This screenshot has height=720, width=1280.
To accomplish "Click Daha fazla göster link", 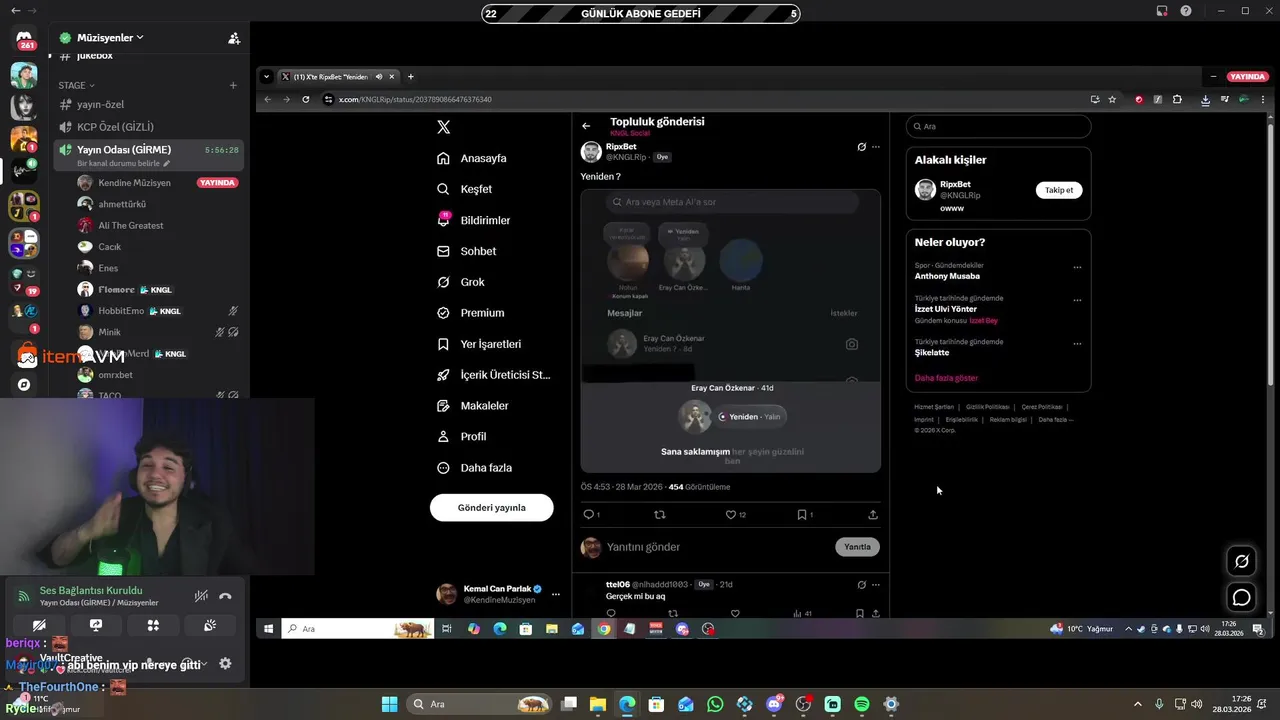I will click(946, 378).
